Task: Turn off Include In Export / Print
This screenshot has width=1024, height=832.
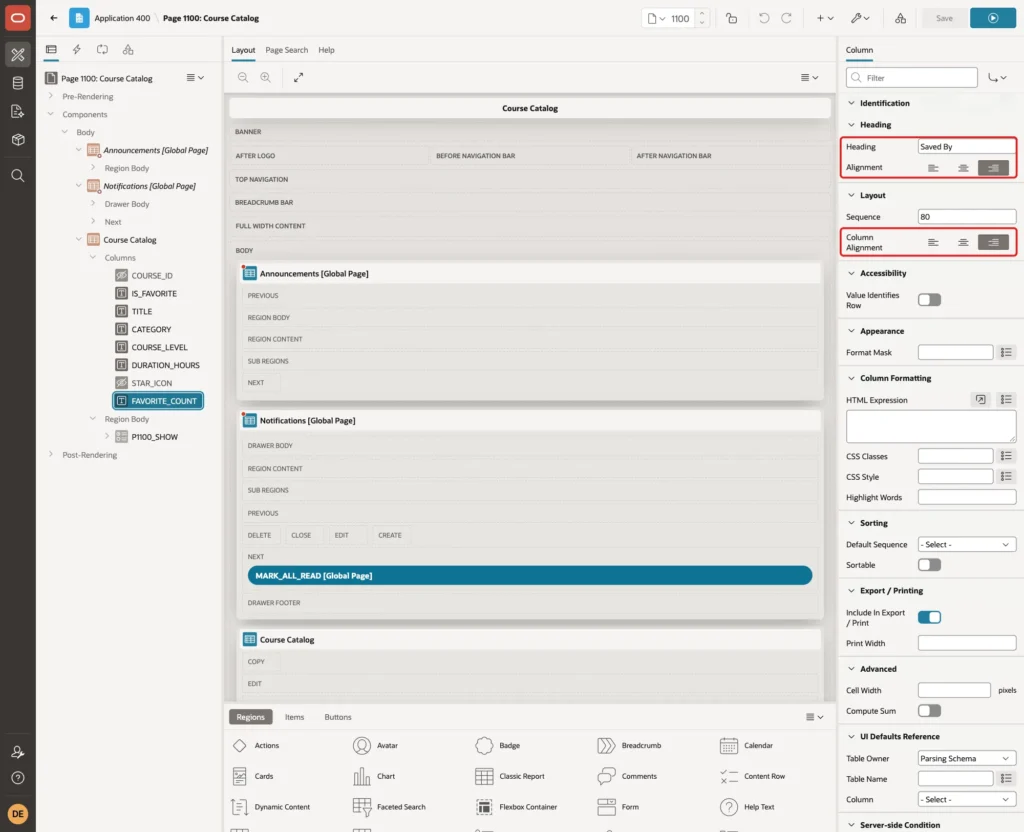Action: coord(929,617)
